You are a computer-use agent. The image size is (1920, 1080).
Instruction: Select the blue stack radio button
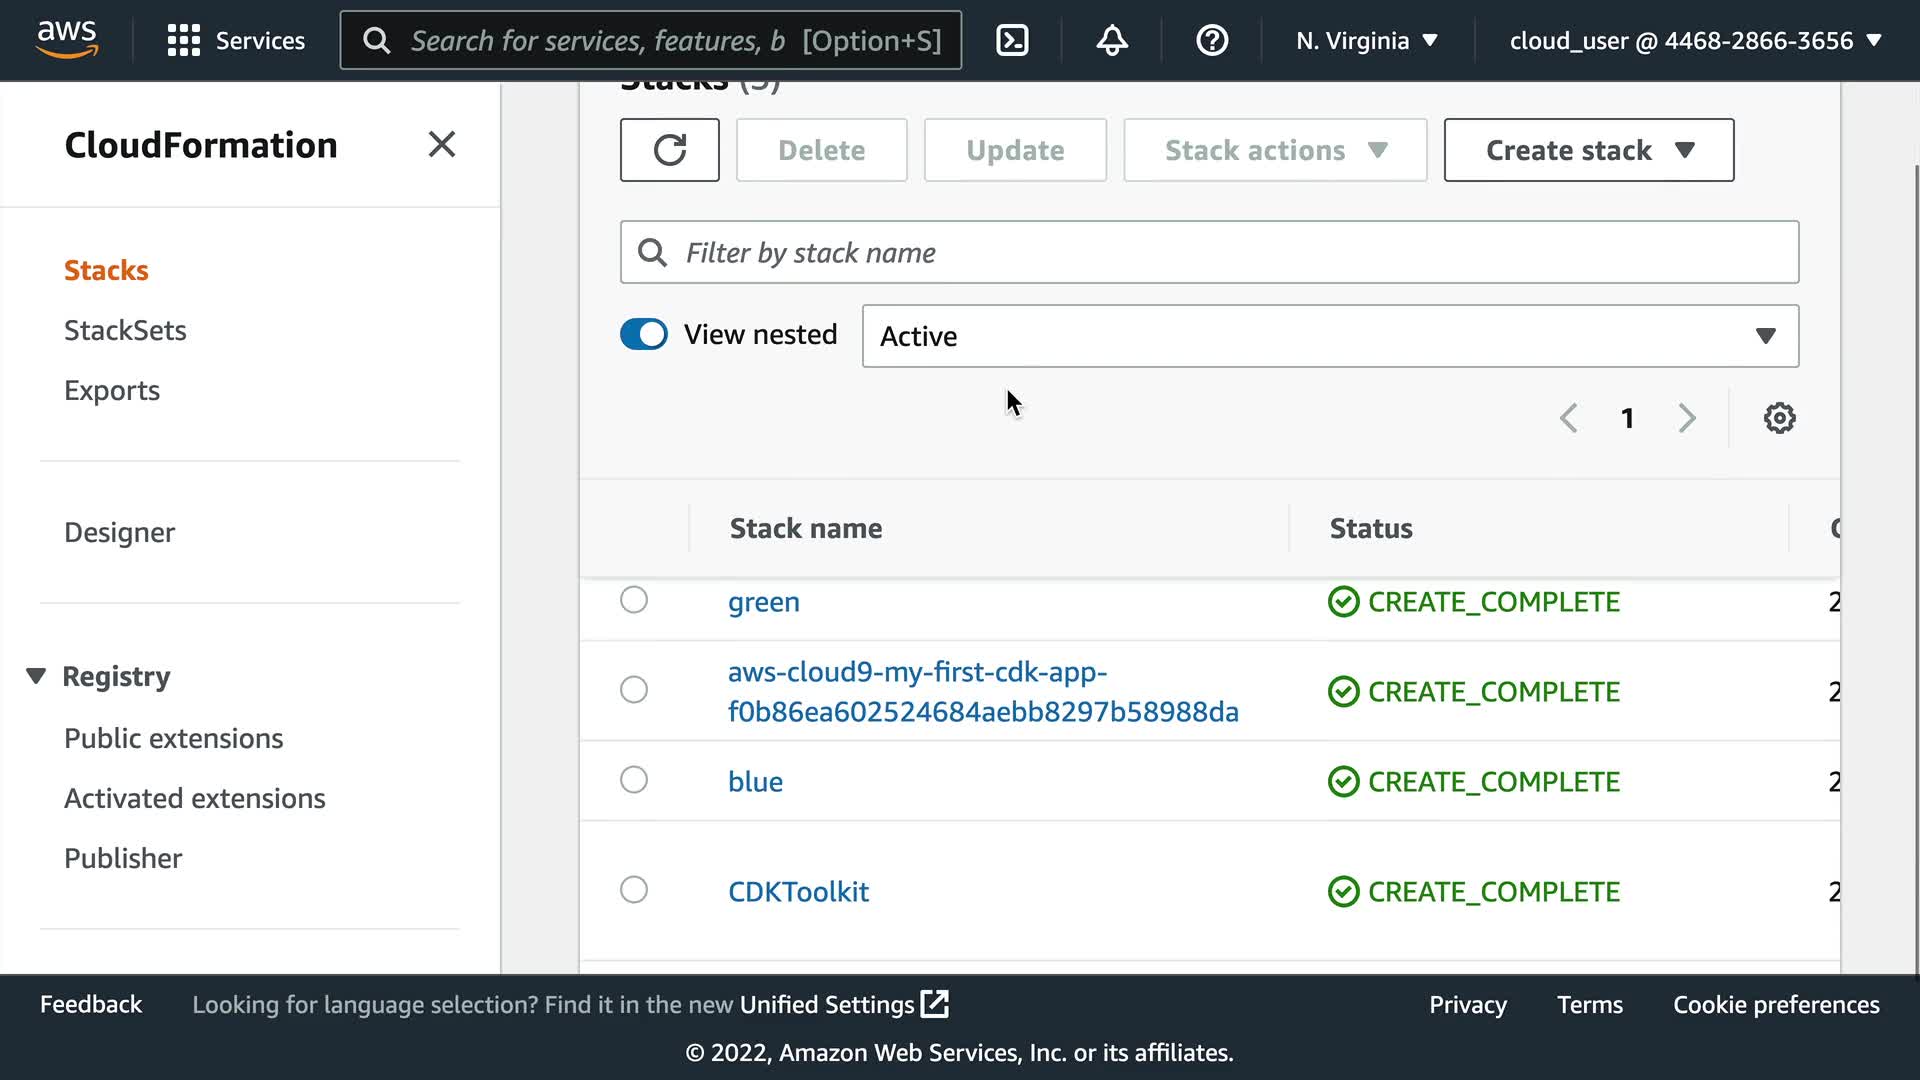[x=634, y=780]
